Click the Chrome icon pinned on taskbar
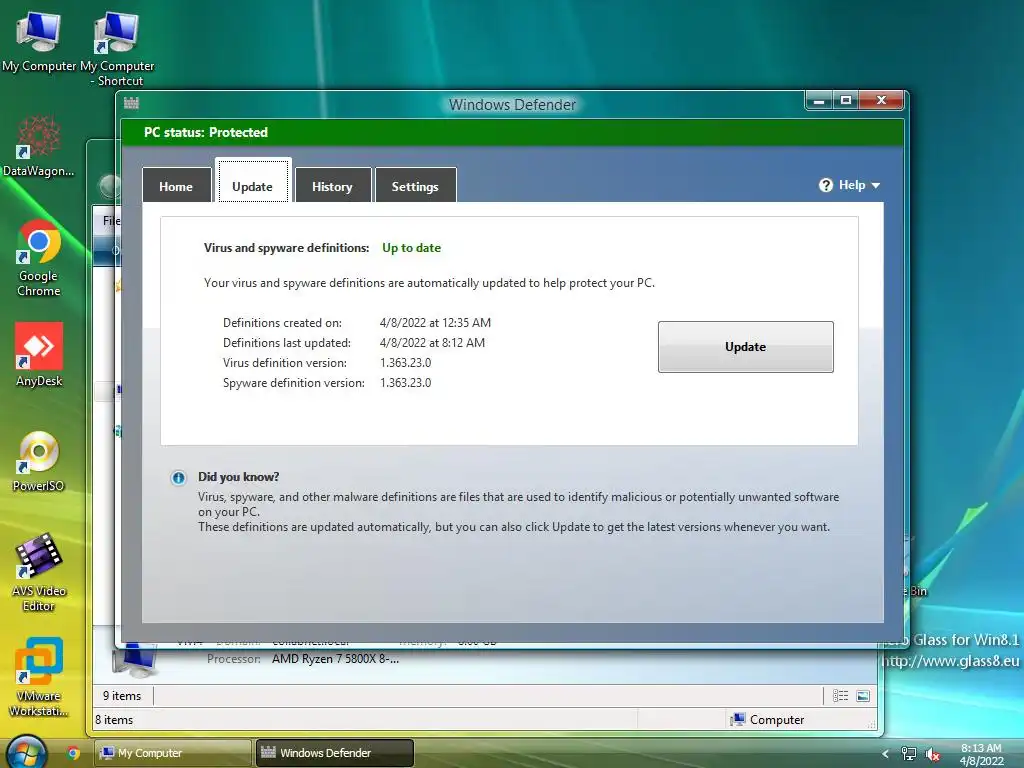The height and width of the screenshot is (768, 1024). tap(73, 753)
